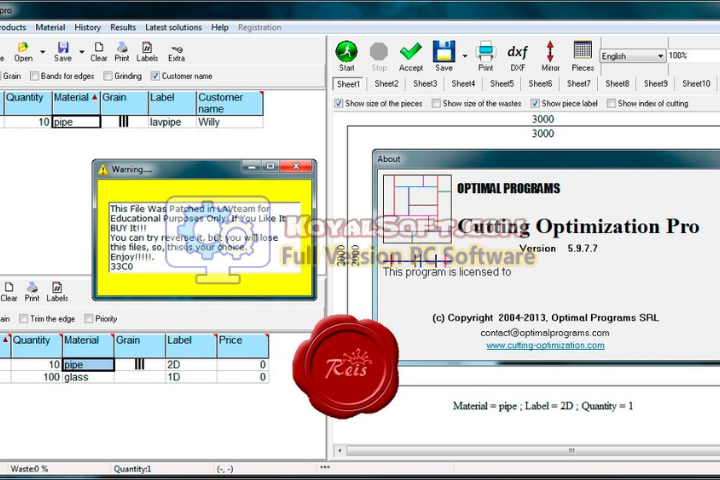Viewport: 720px width, 480px height.
Task: Start optimization with green running-man icon
Action: pyautogui.click(x=346, y=51)
